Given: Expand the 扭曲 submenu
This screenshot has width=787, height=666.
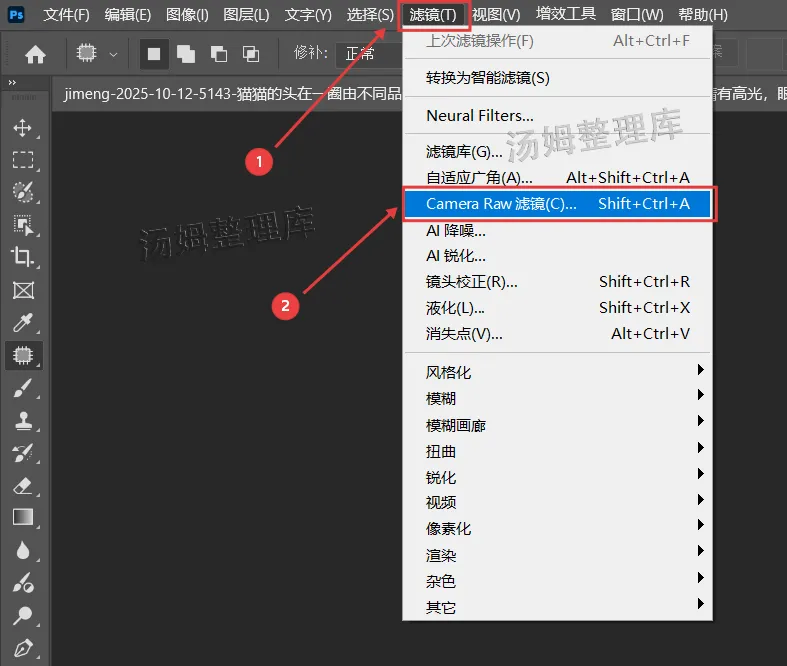Looking at the screenshot, I should coord(557,451).
